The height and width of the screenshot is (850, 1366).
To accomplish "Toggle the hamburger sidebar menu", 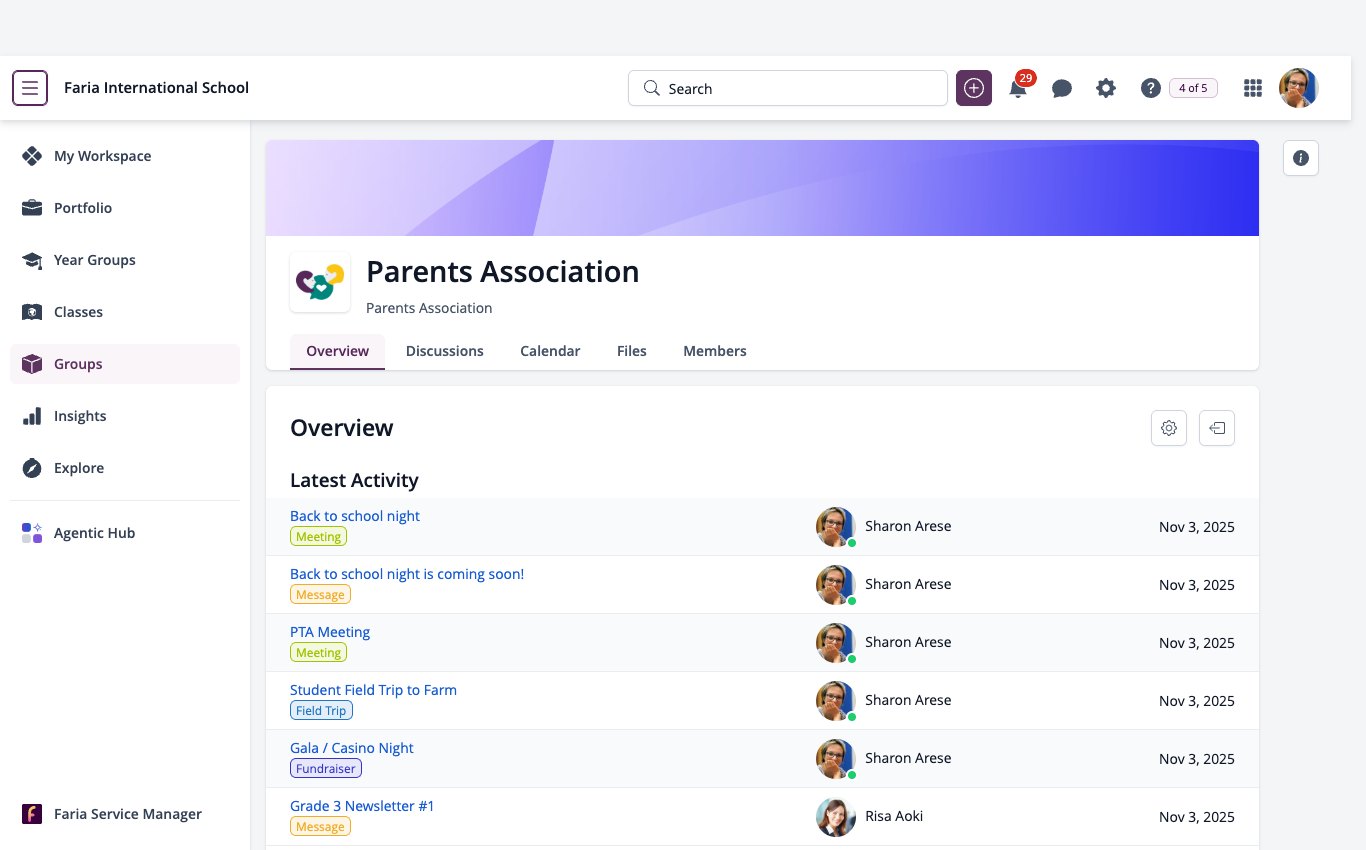I will tap(30, 88).
